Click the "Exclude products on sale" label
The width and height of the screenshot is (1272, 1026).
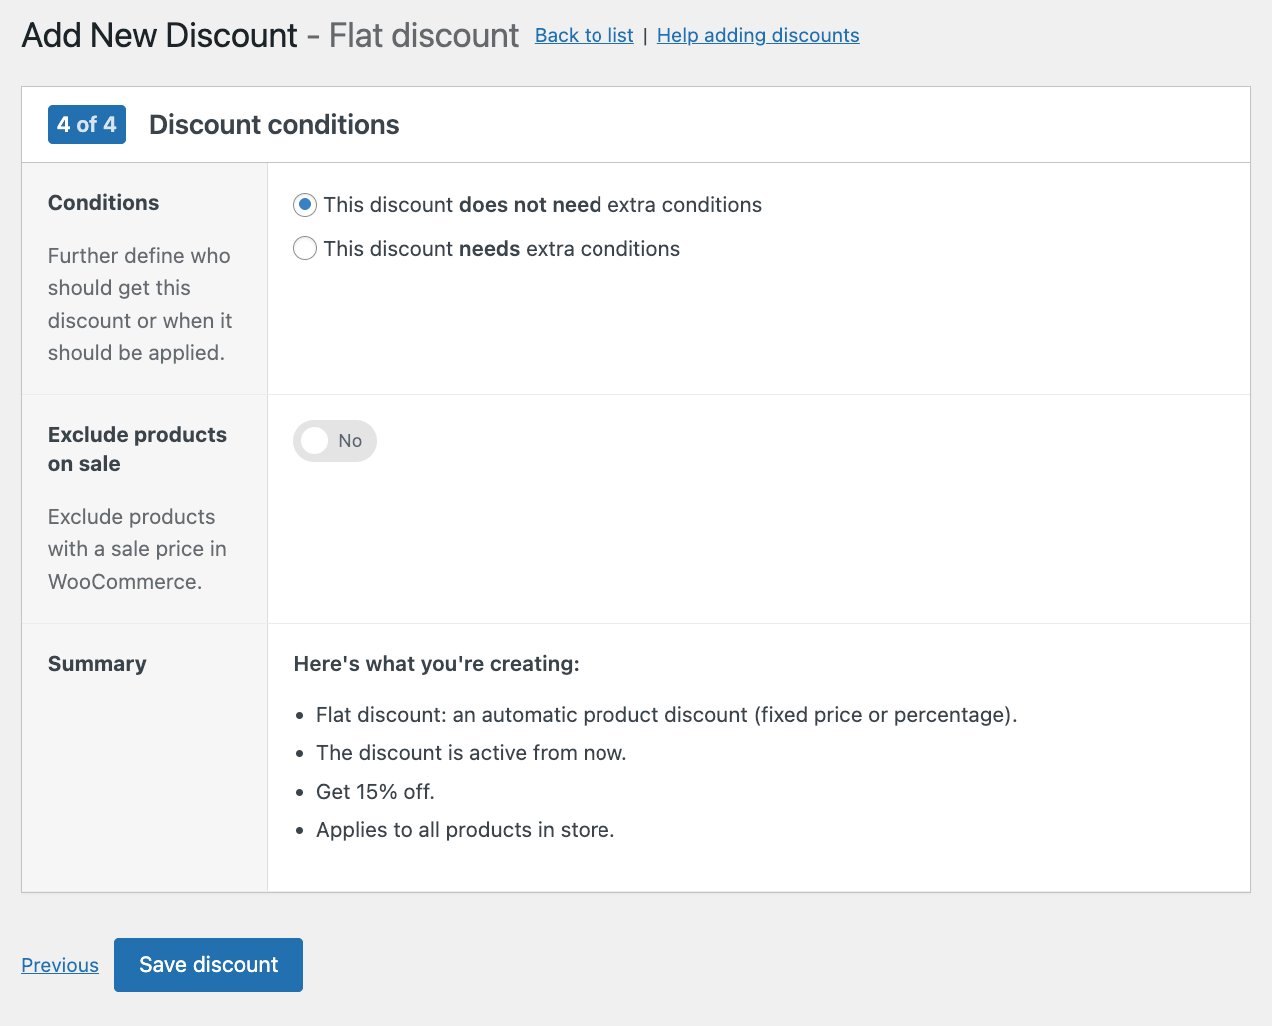pyautogui.click(x=137, y=449)
